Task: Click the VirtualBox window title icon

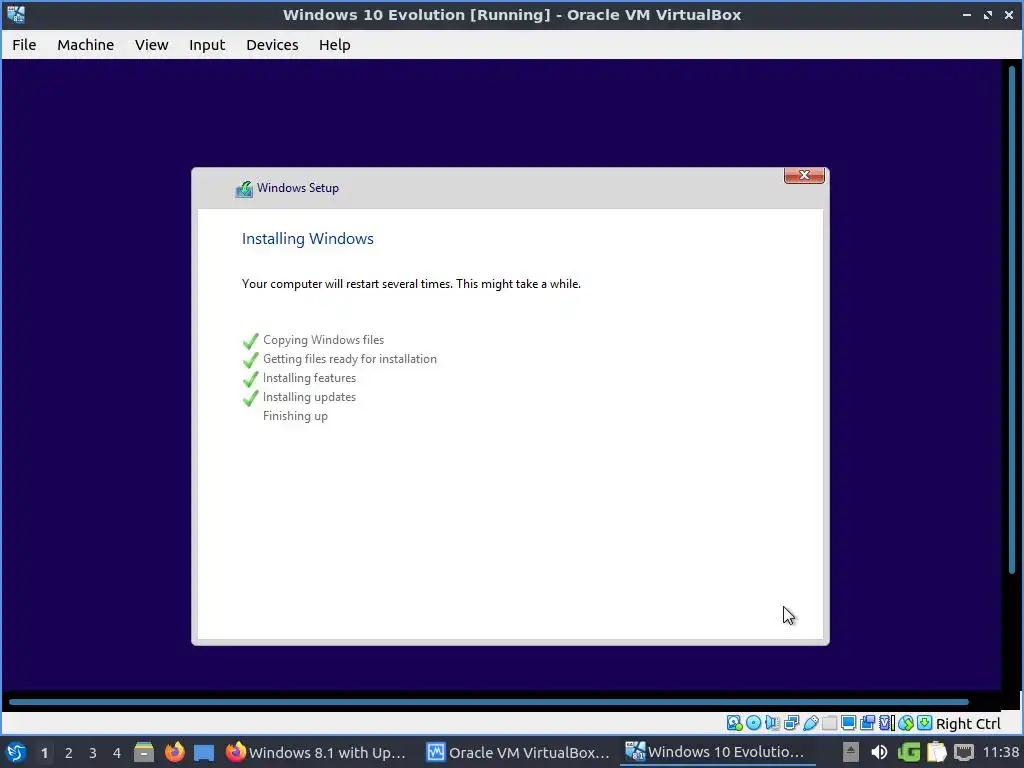Action: (x=16, y=14)
